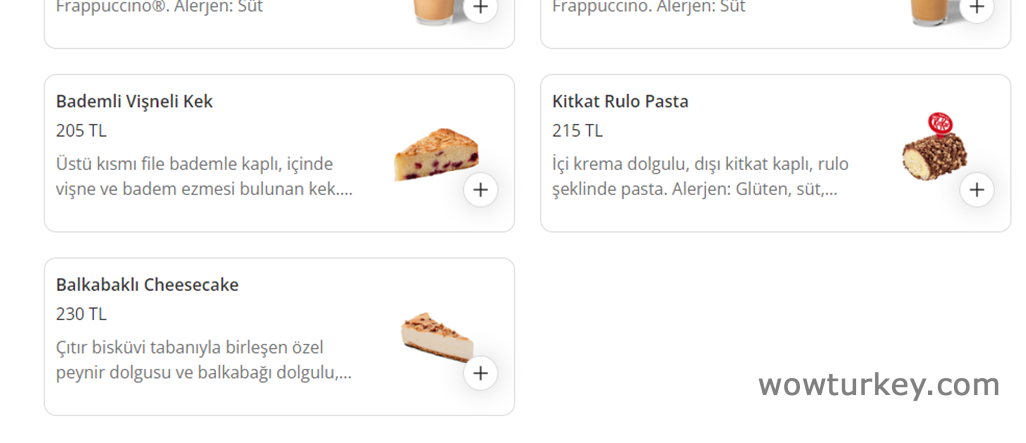Click the wowturkey.com watermark
Screen dimensions: 1026x443
tap(878, 384)
